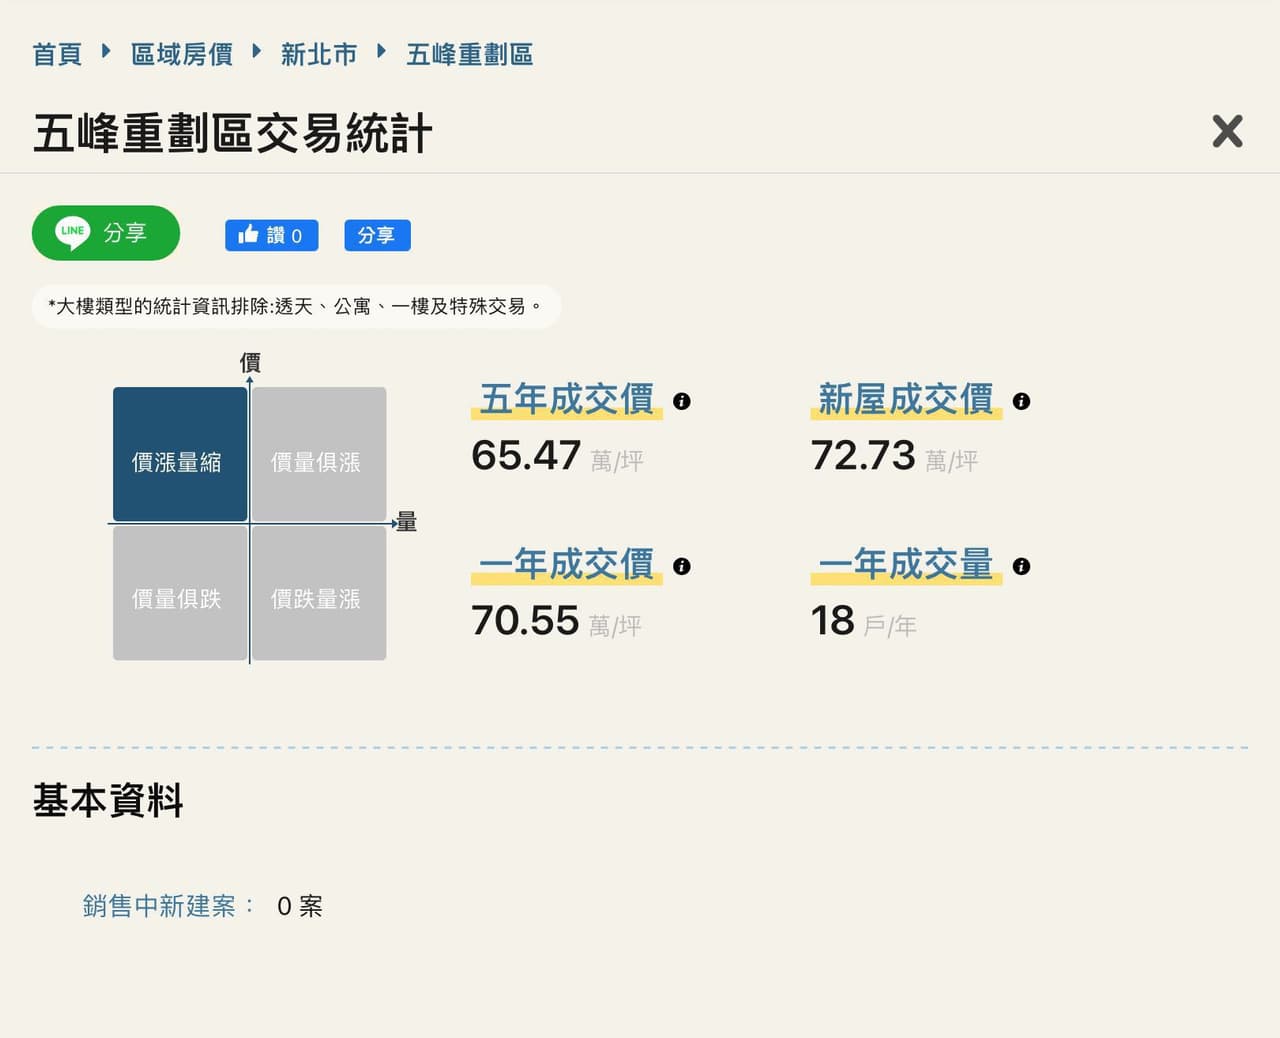Click the 一年成交量 heading
This screenshot has width=1280, height=1038.
click(x=905, y=564)
